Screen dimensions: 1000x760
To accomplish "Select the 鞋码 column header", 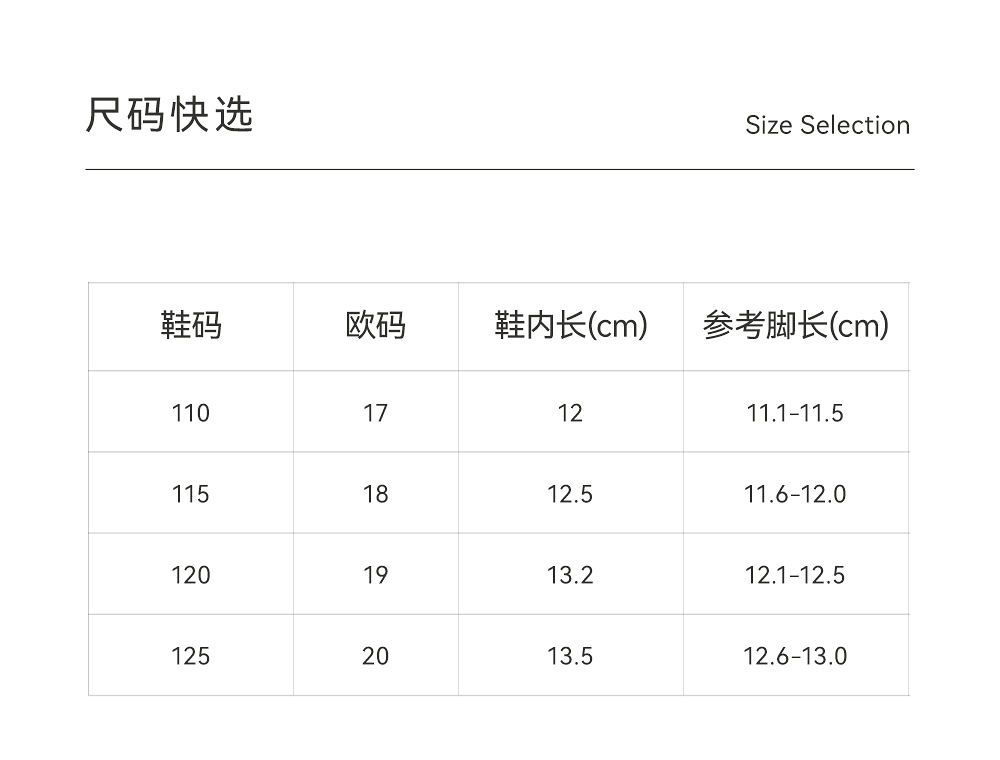I will 191,326.
